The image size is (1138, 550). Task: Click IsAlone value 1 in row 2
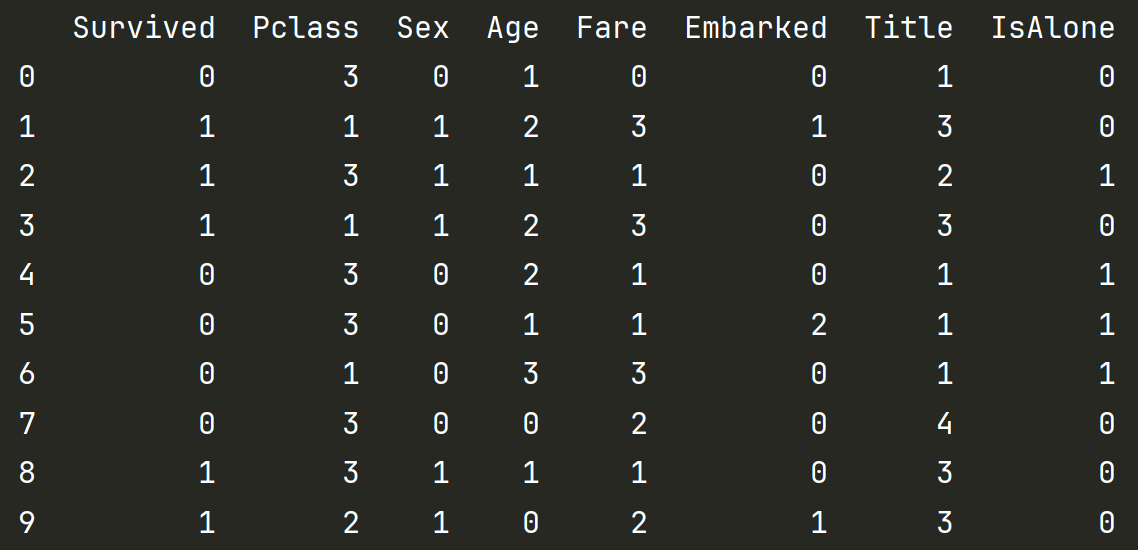pos(1106,176)
